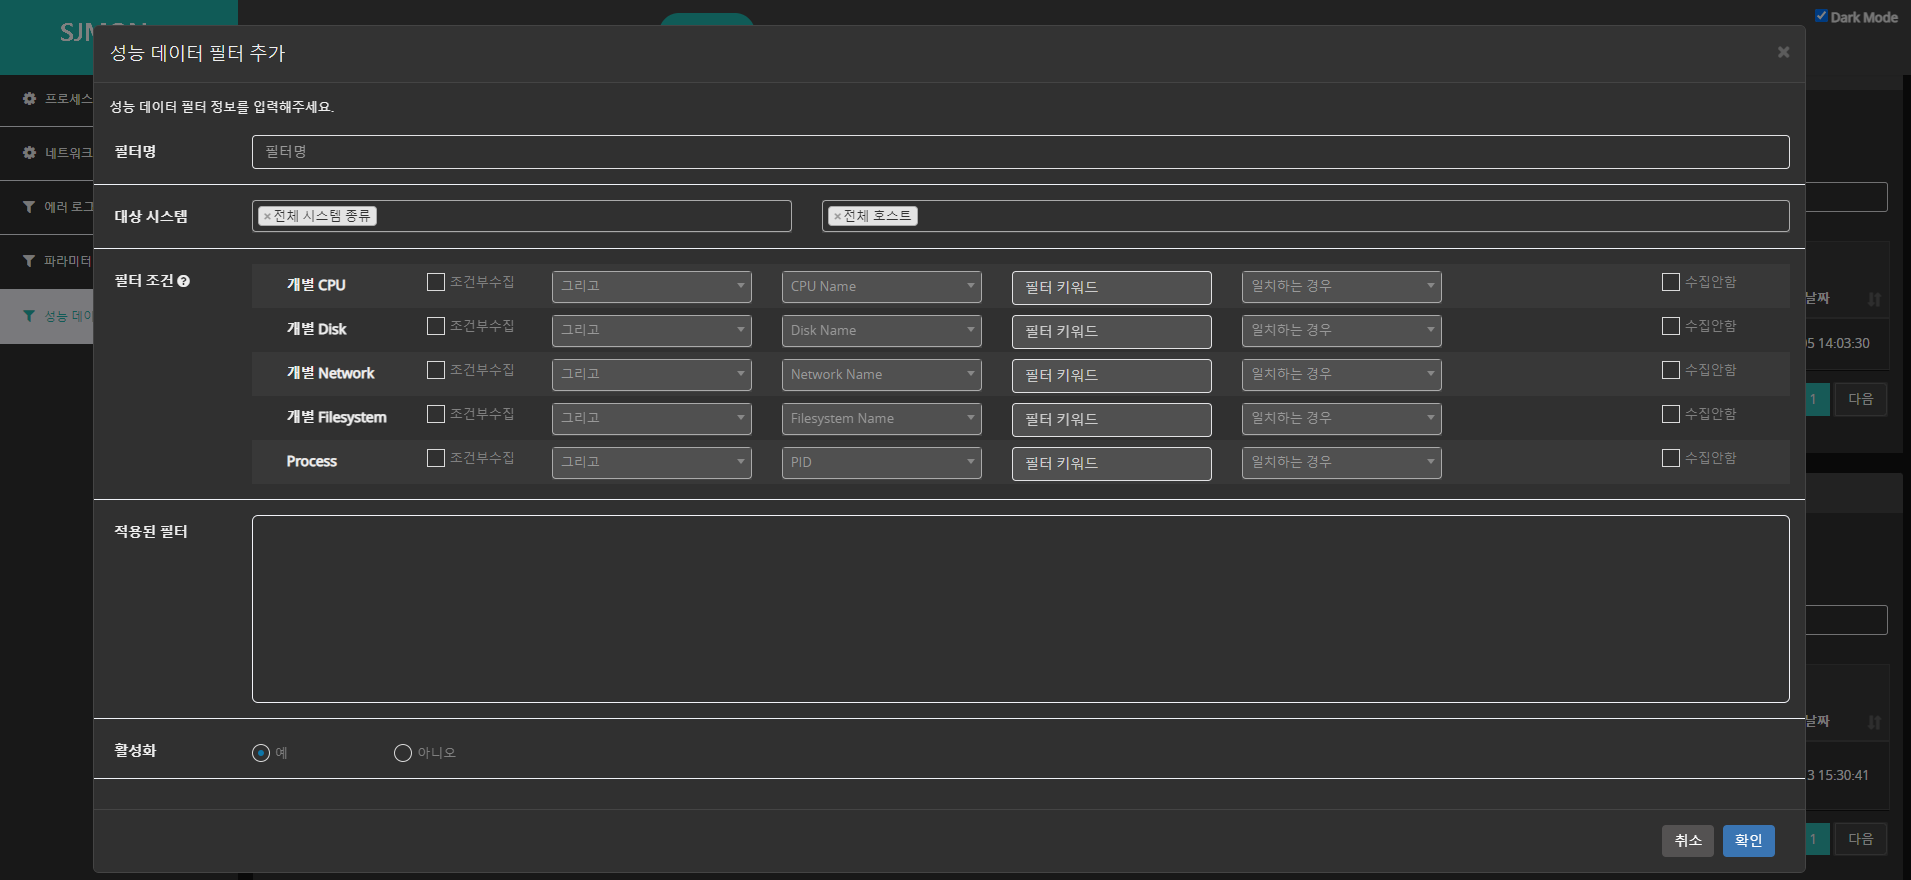Click the 전체 시스템 종류 system type field
The height and width of the screenshot is (880, 1911).
tap(522, 216)
